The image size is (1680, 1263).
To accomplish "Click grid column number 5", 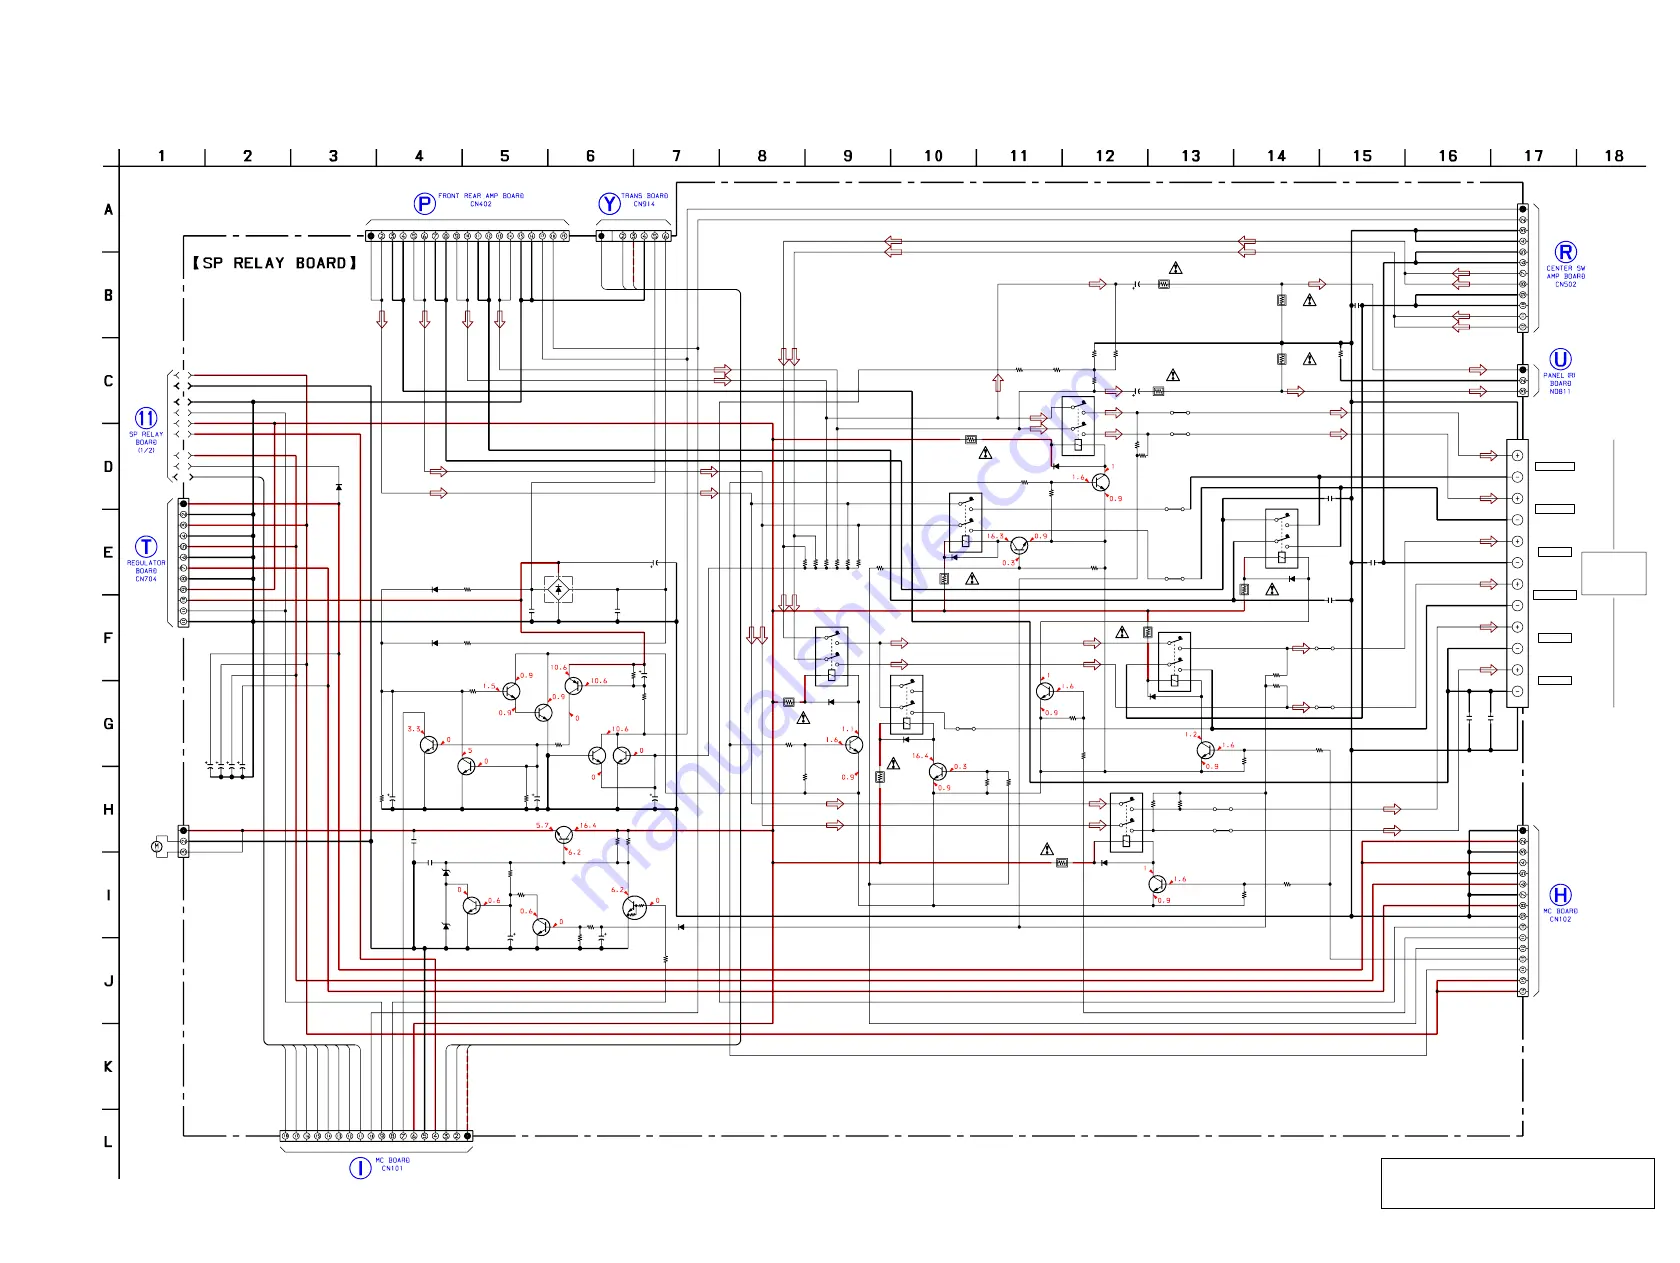I will (505, 156).
